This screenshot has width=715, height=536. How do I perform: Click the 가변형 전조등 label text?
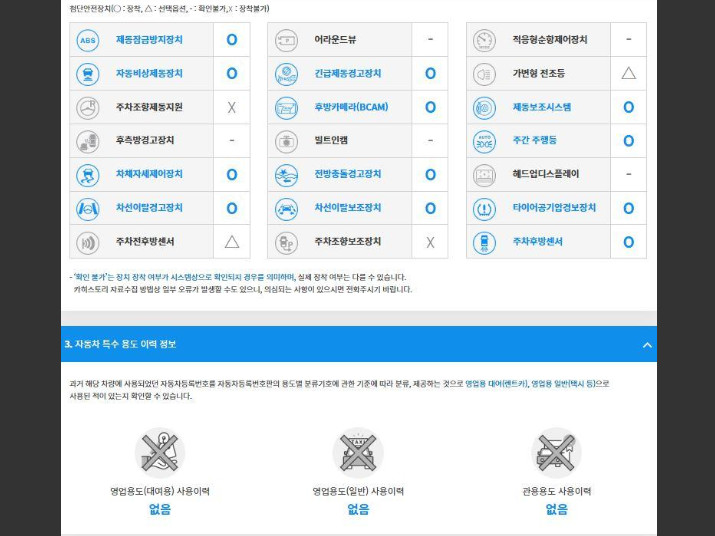point(539,73)
